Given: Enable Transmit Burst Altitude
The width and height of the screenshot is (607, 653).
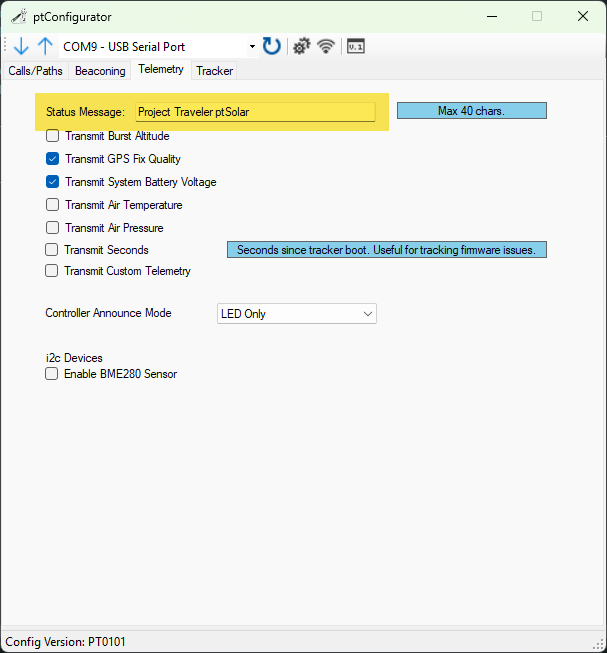Looking at the screenshot, I should 52,136.
